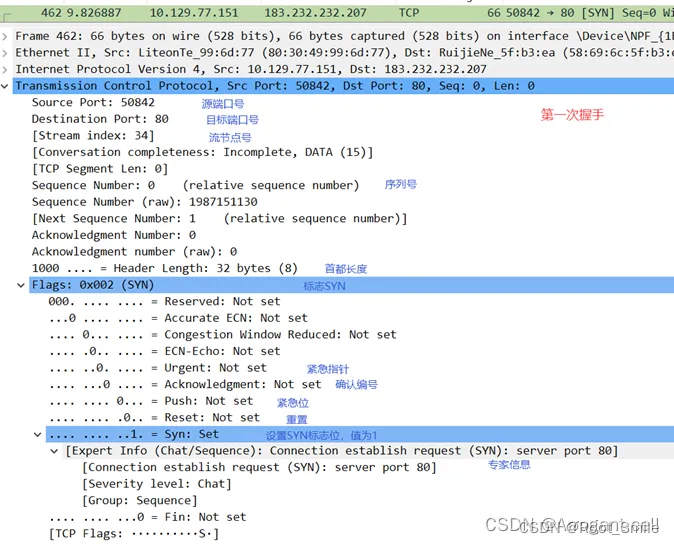Select the Destination Port: 80 field

click(100, 119)
